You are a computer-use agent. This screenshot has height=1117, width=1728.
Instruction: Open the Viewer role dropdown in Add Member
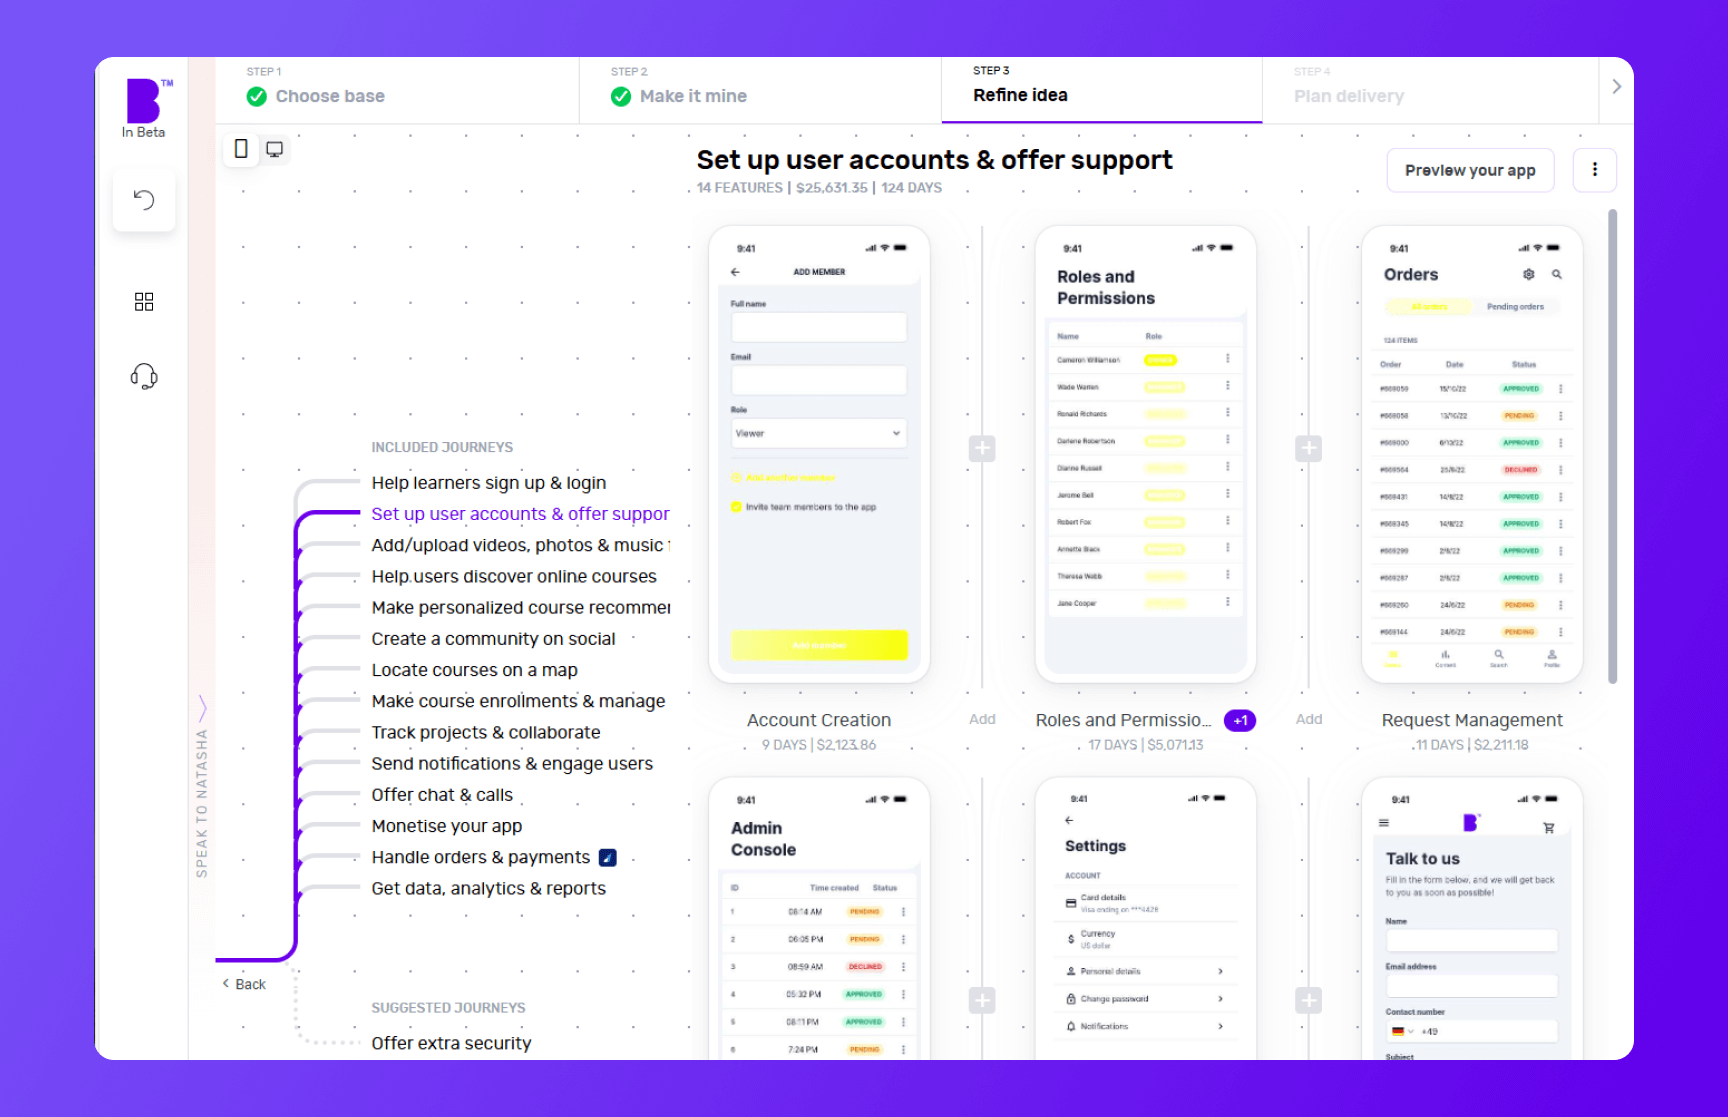click(x=819, y=433)
